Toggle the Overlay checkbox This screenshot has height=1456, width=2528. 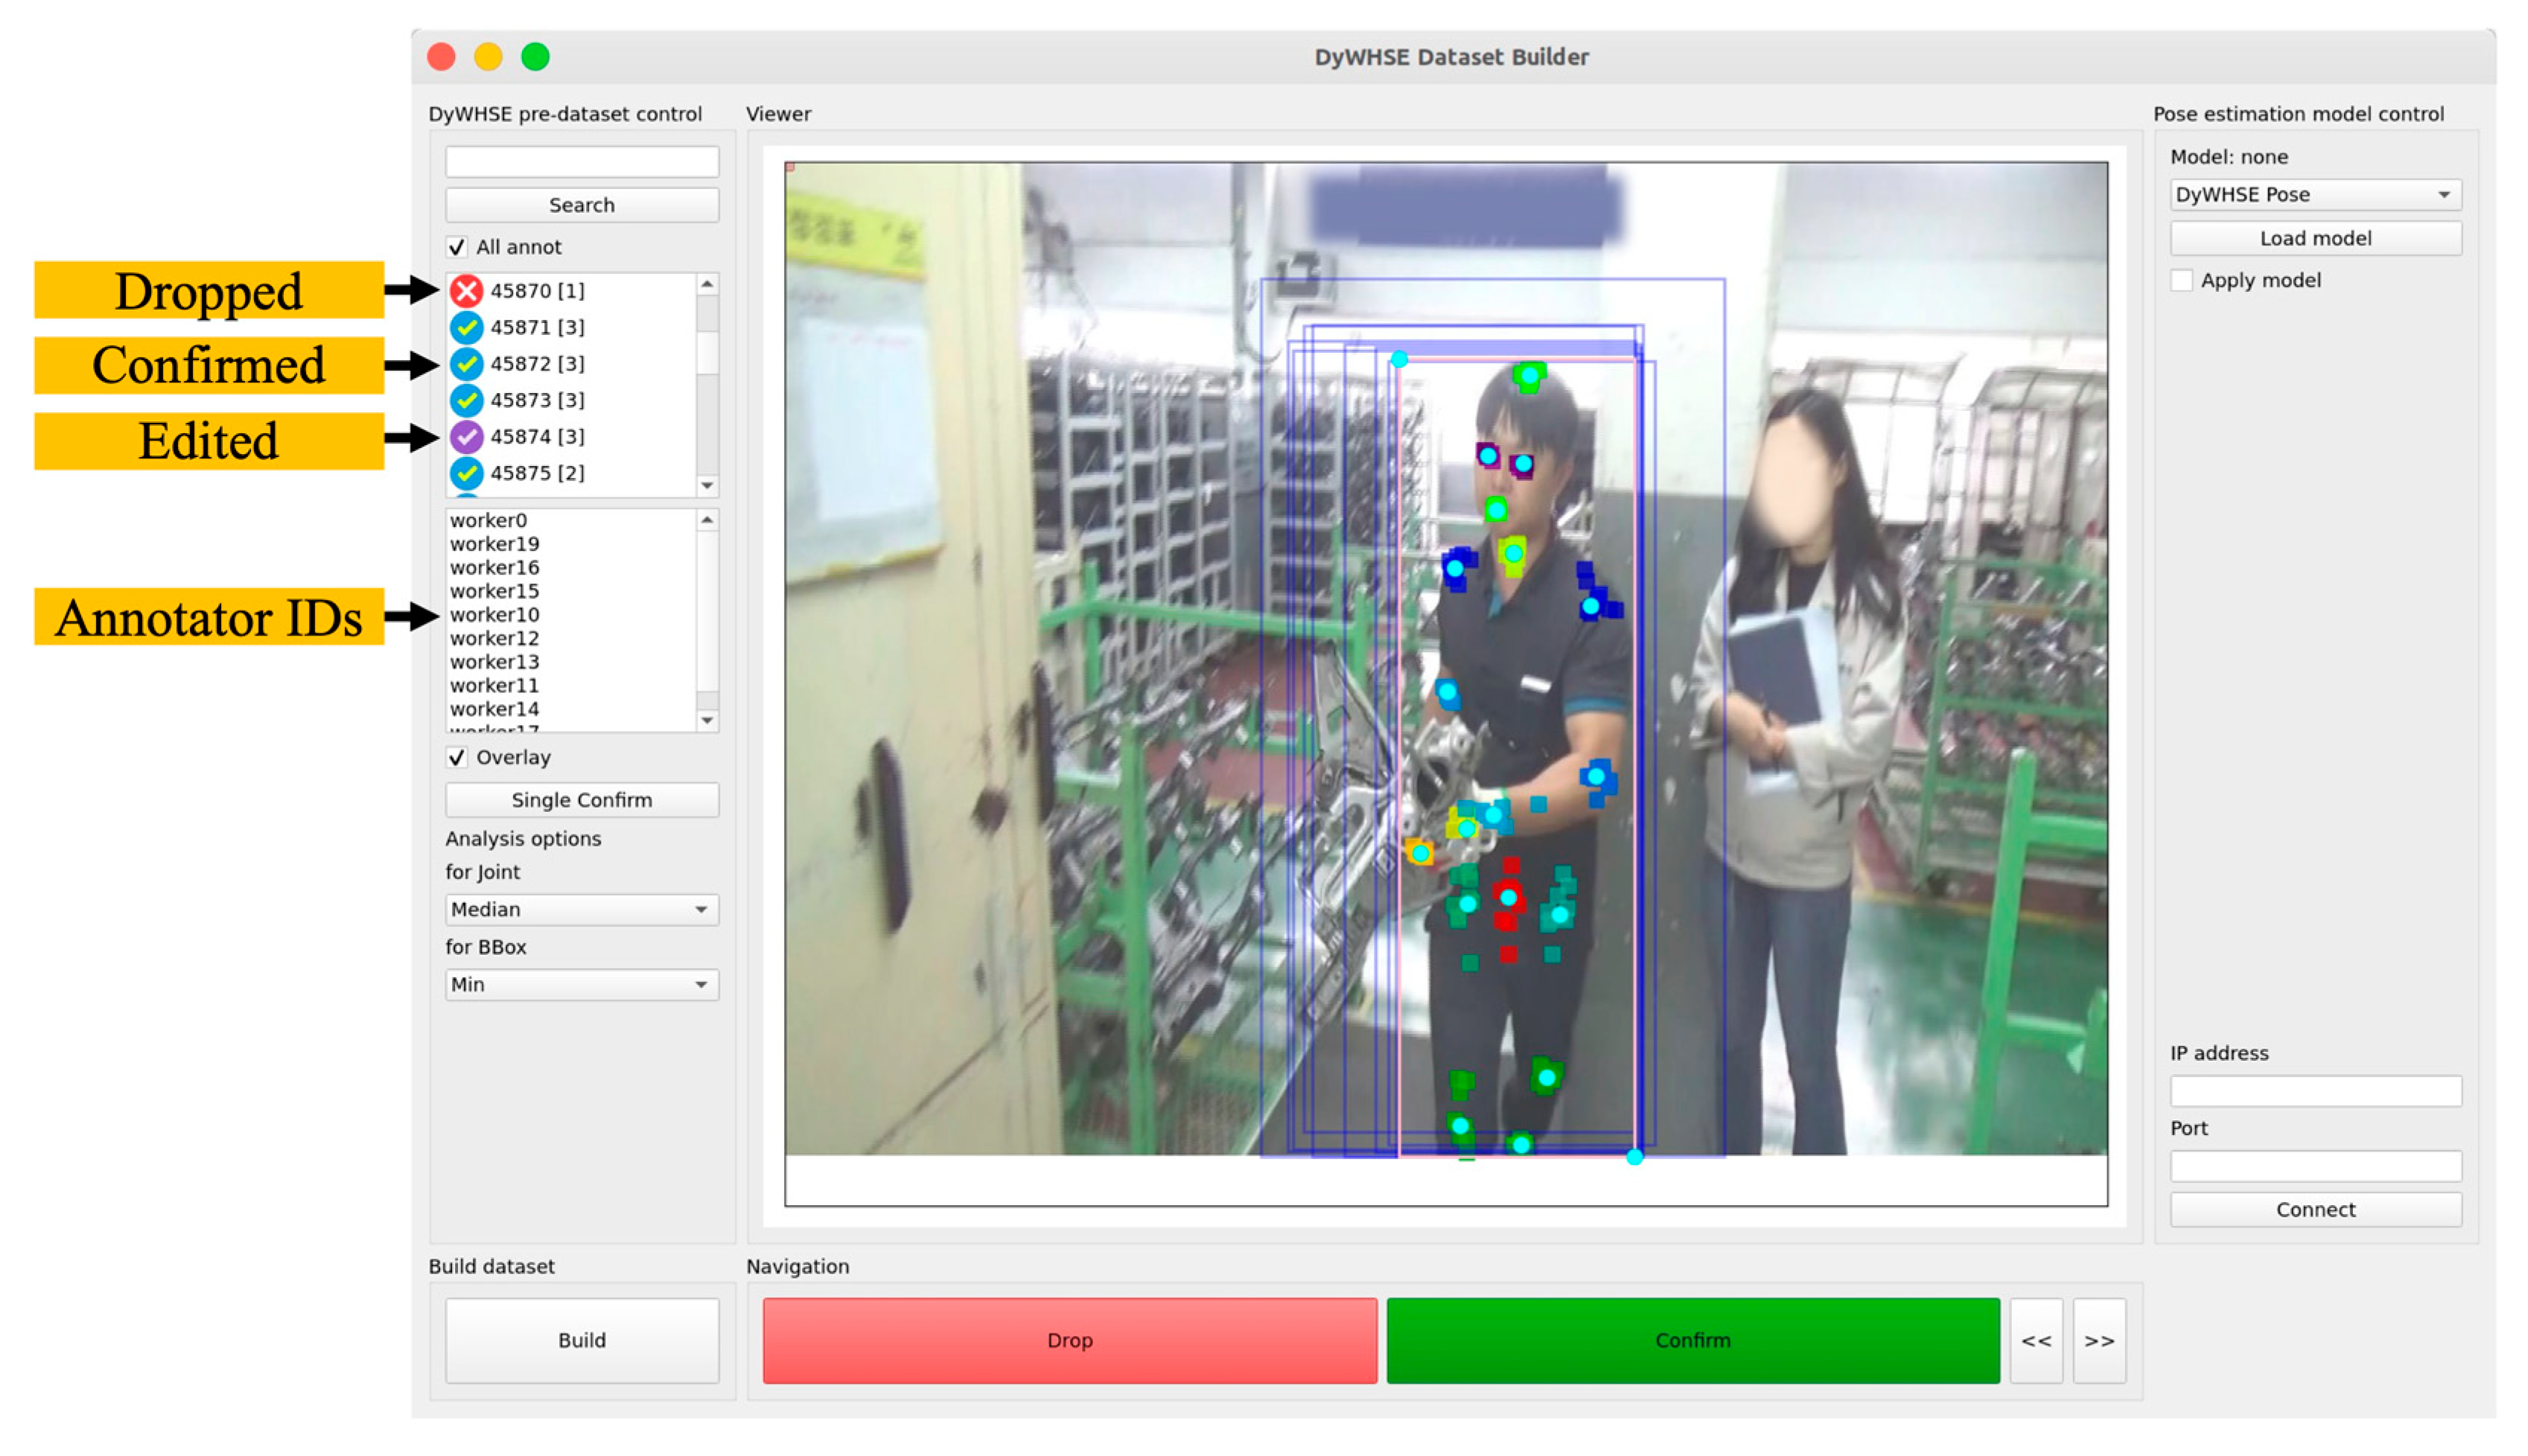[x=457, y=757]
